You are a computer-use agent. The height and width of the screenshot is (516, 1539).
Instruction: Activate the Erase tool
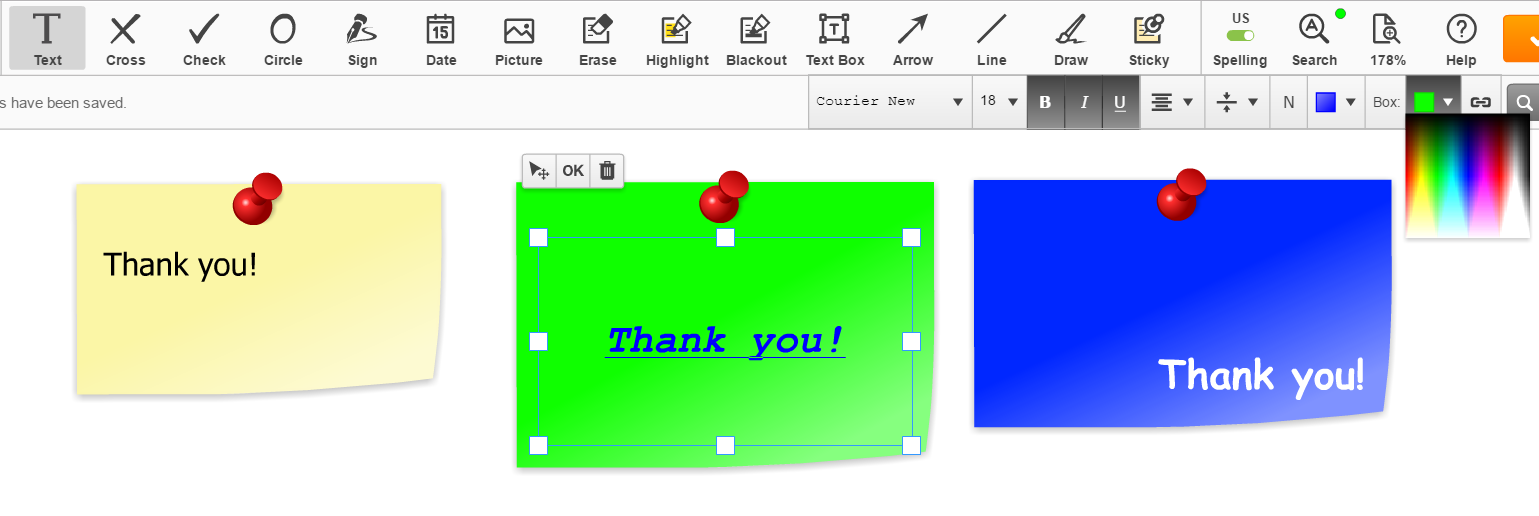point(597,38)
